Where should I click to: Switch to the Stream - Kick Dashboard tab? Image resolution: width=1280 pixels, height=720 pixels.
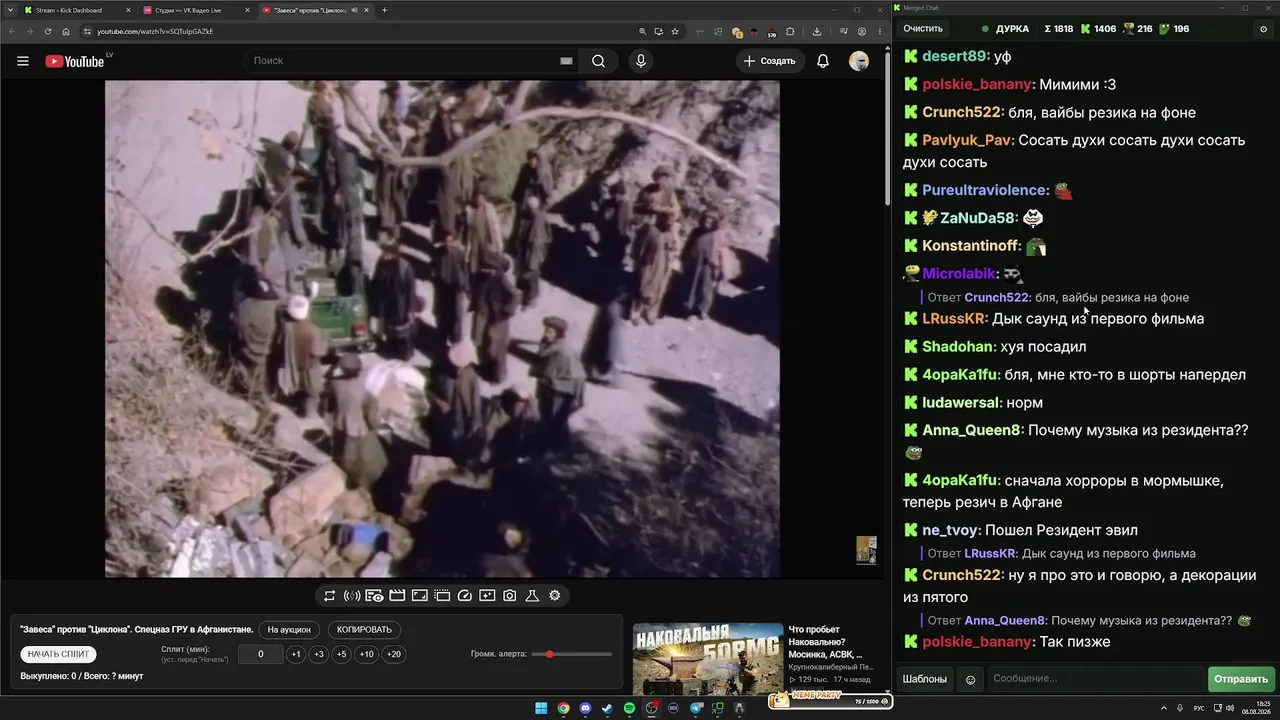[78, 10]
